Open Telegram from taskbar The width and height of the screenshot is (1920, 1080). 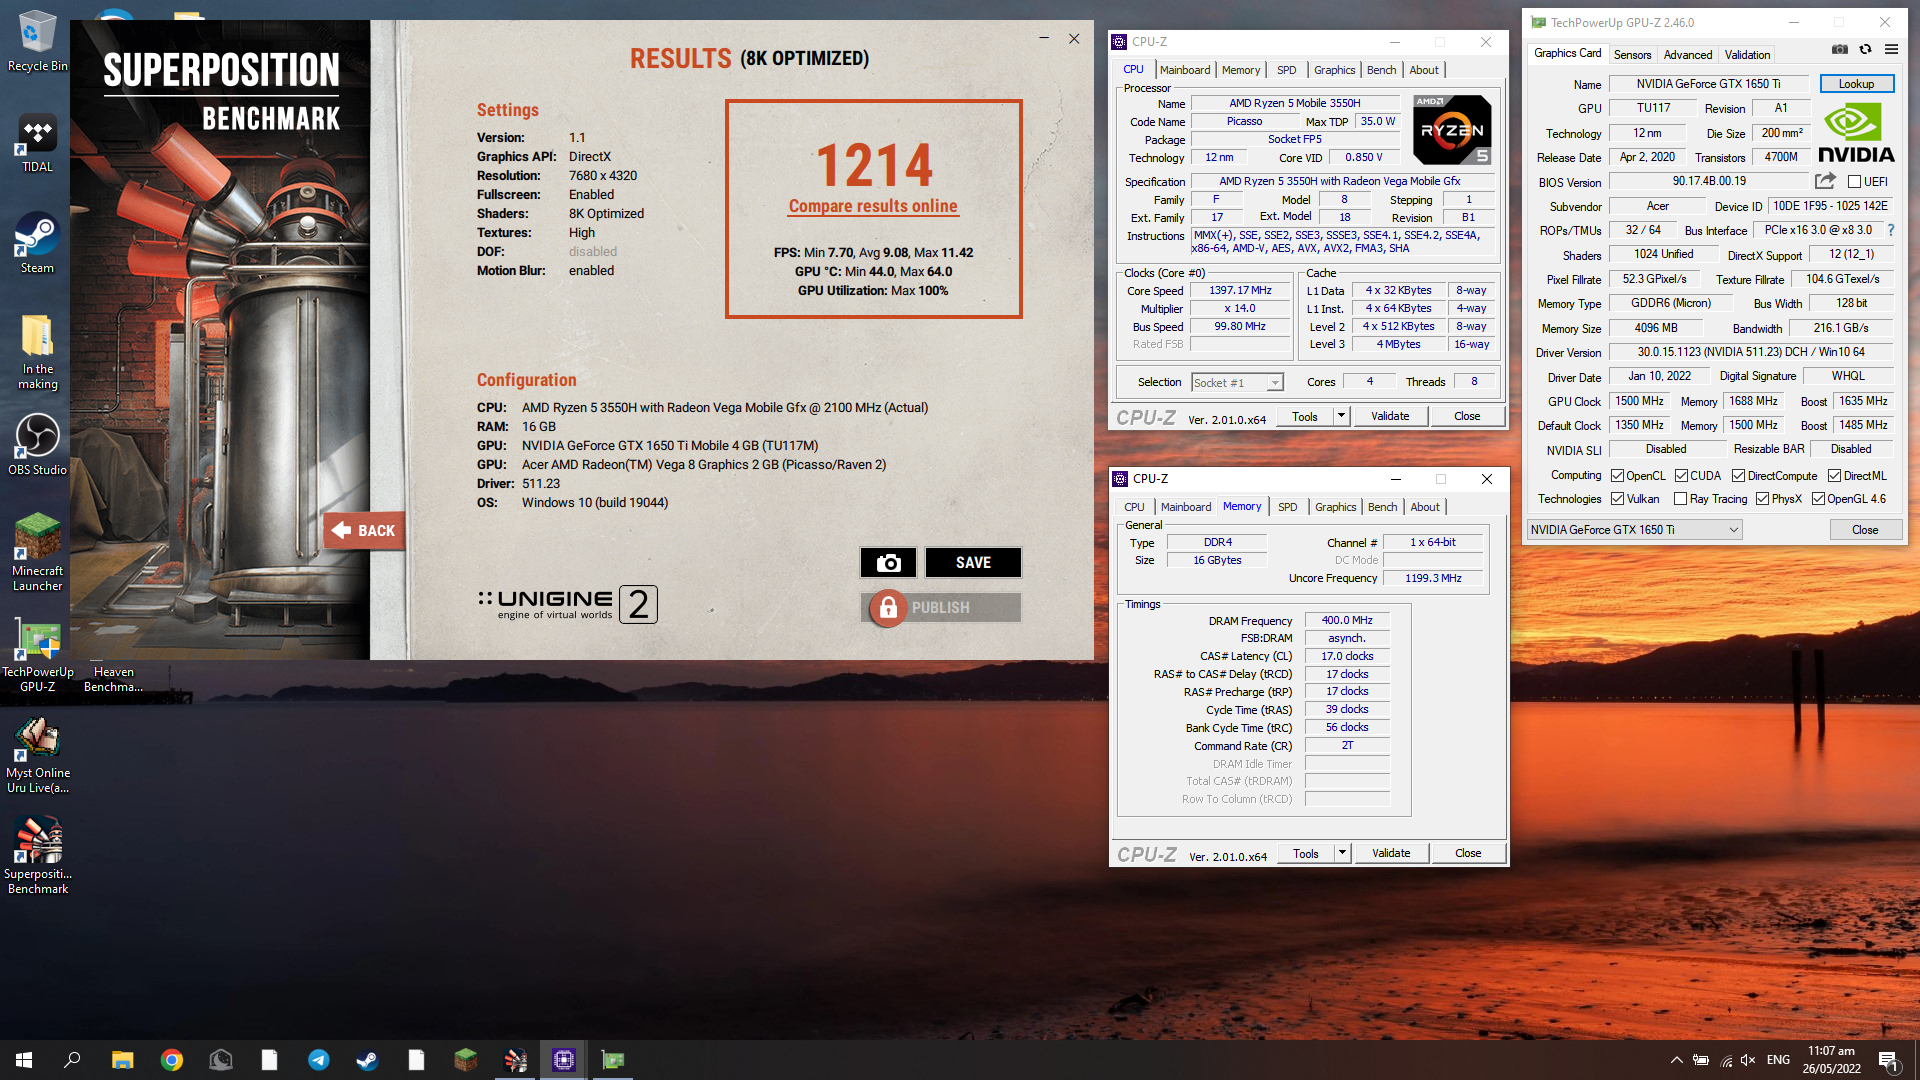click(319, 1060)
